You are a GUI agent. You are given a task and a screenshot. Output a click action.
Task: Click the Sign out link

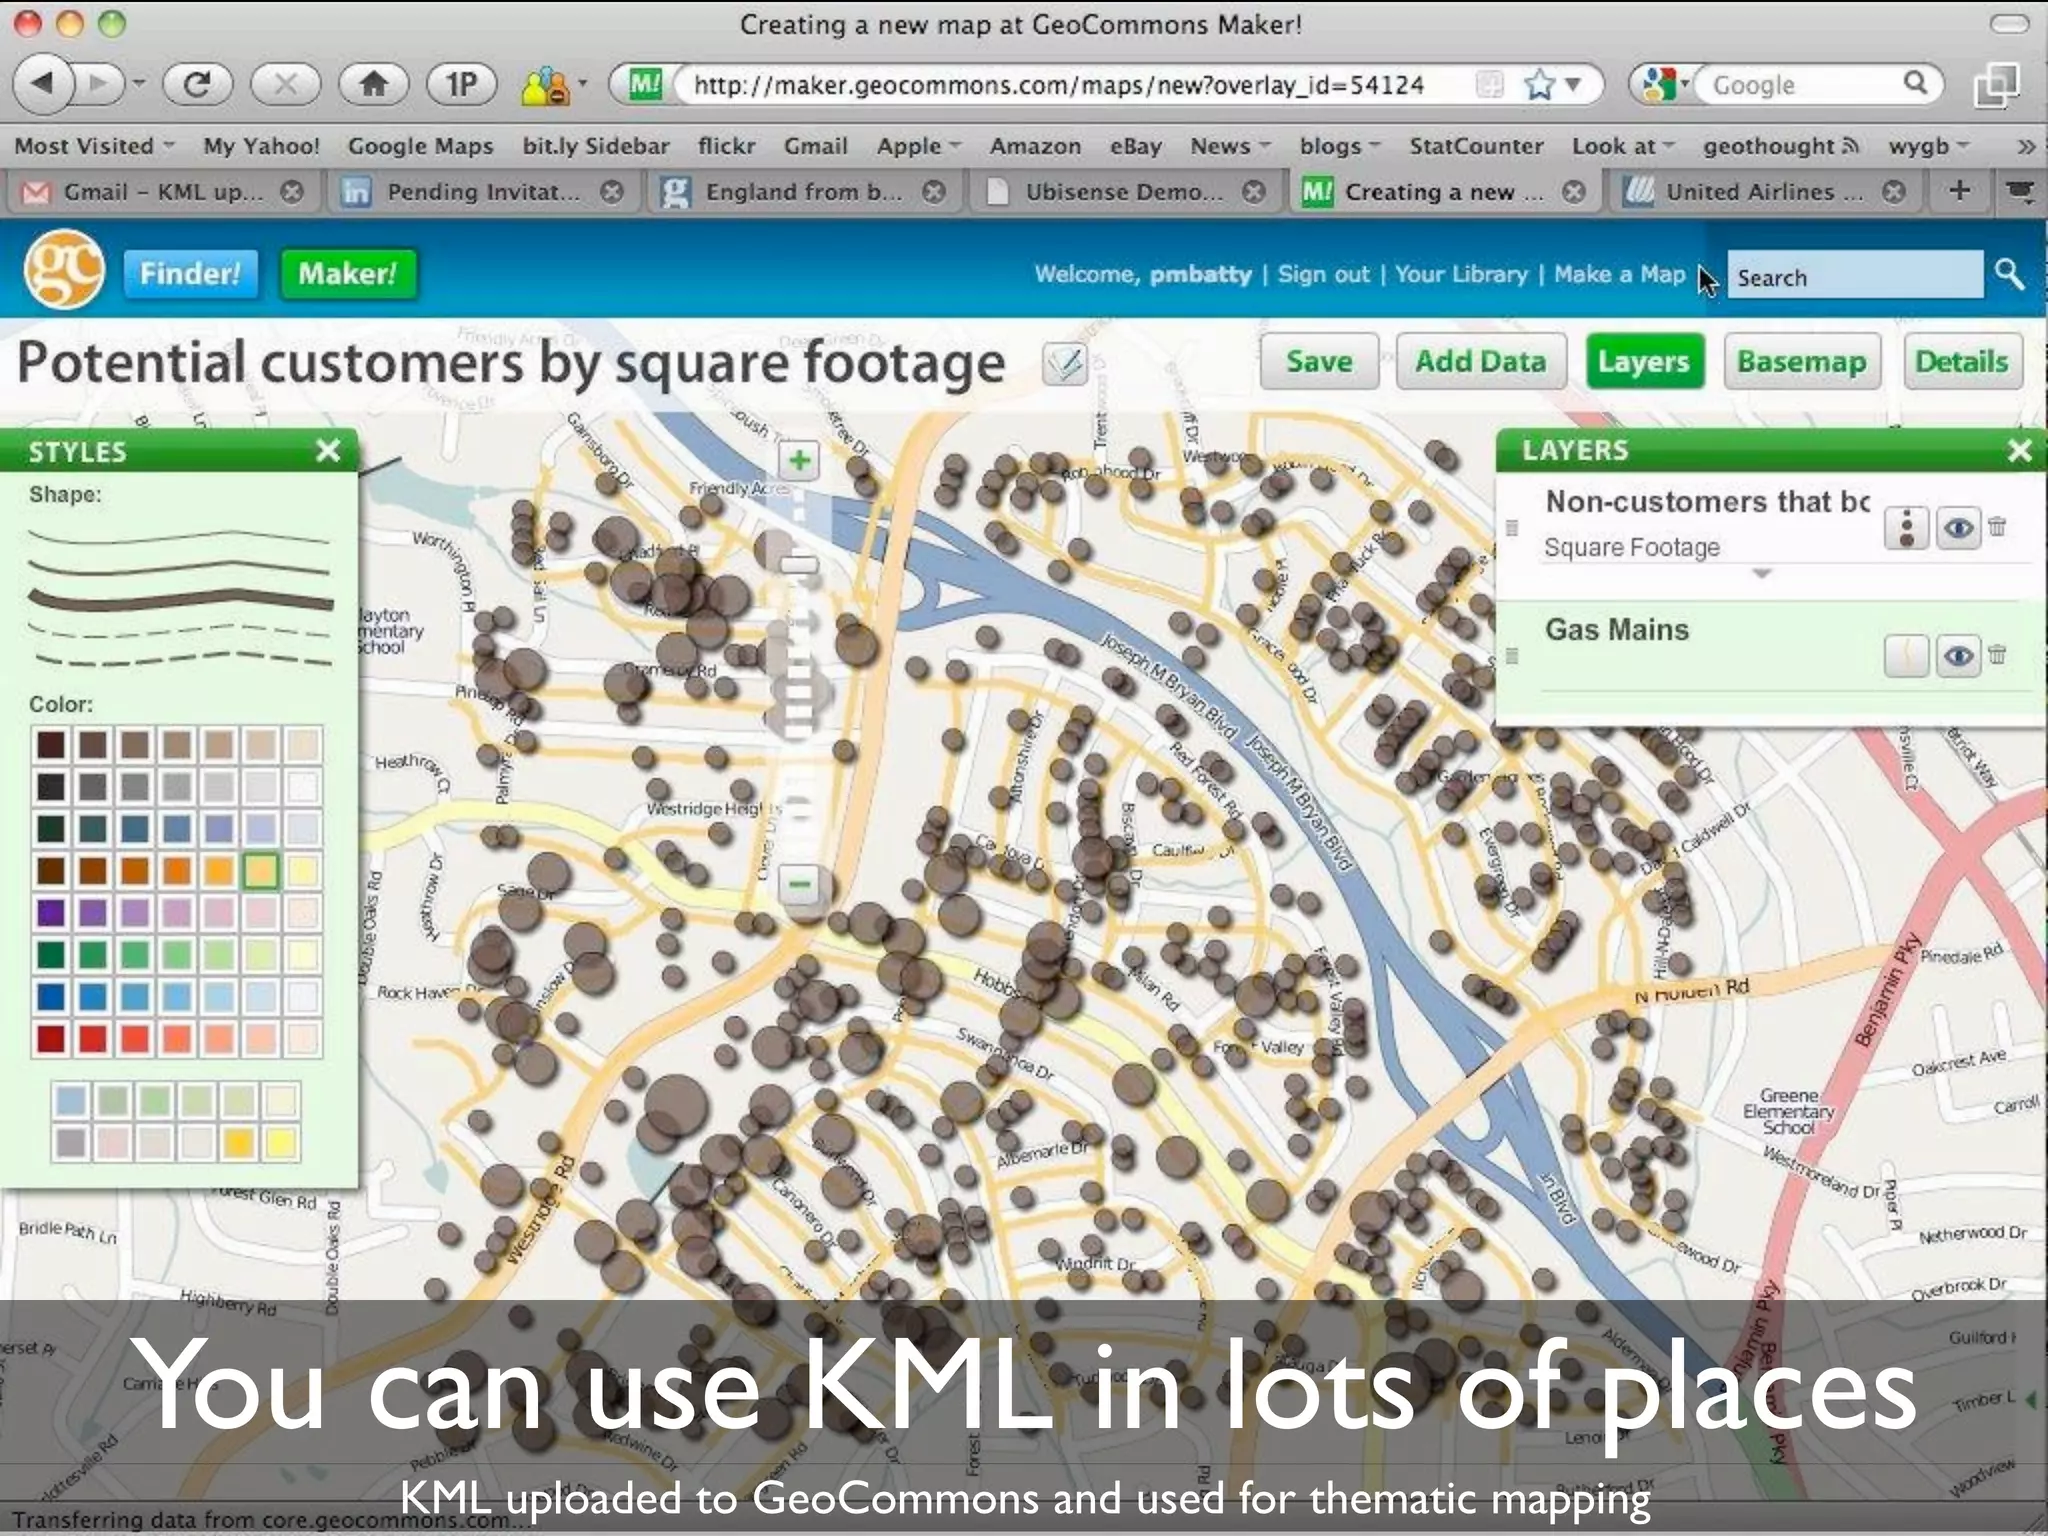coord(1323,274)
